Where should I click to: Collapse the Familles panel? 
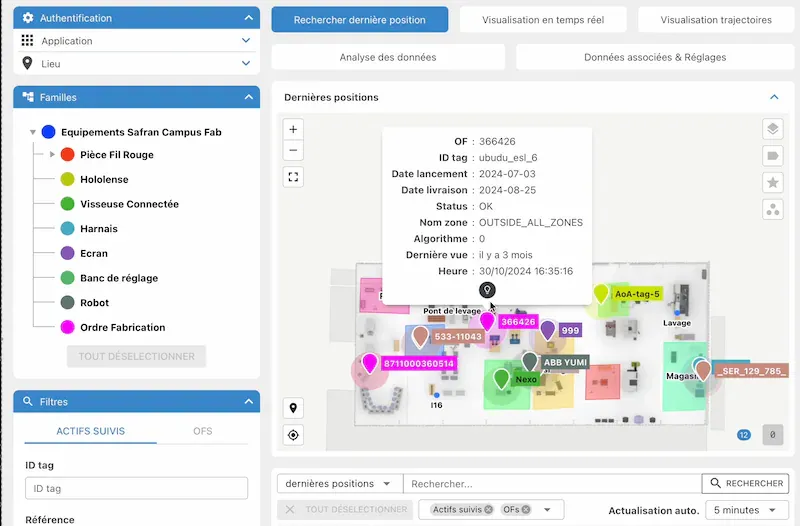click(248, 97)
